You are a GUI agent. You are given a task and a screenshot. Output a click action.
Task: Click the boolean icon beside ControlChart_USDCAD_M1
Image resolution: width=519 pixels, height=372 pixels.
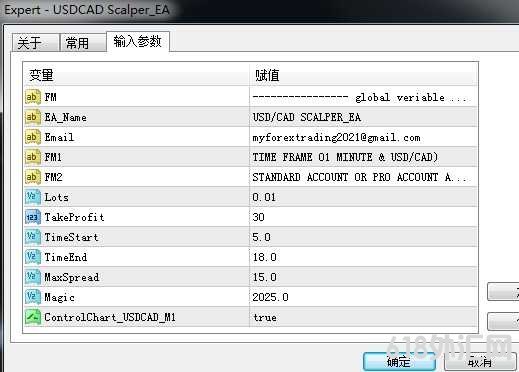click(x=33, y=317)
